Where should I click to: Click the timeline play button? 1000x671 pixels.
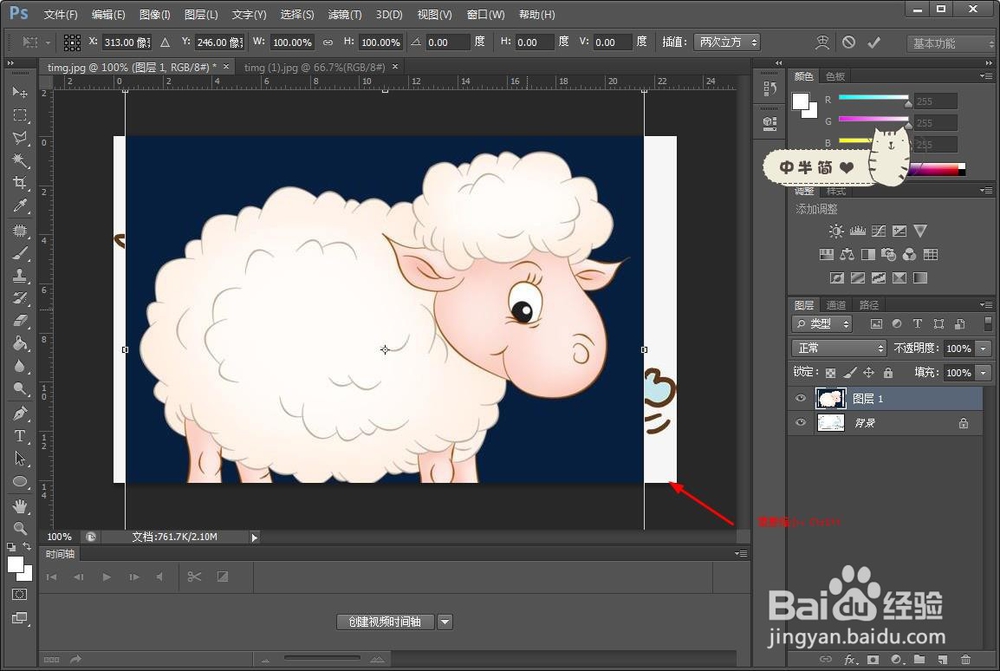(106, 577)
